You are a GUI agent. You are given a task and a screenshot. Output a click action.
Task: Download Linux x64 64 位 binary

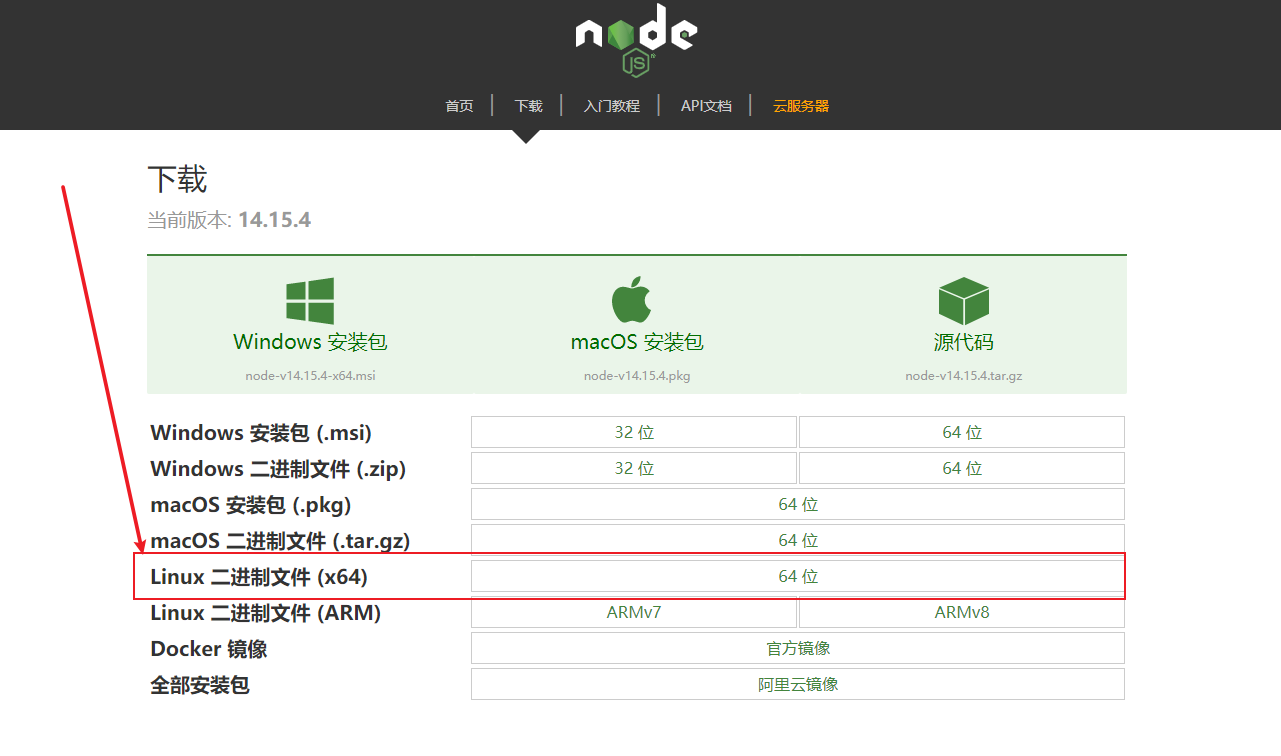click(x=798, y=576)
